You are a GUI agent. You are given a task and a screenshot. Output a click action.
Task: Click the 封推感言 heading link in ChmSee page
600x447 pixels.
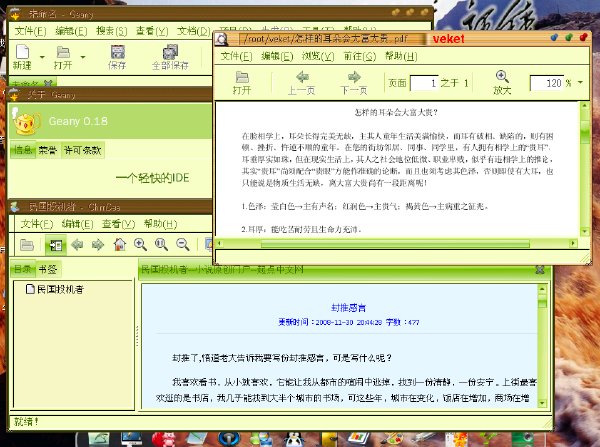[x=349, y=308]
